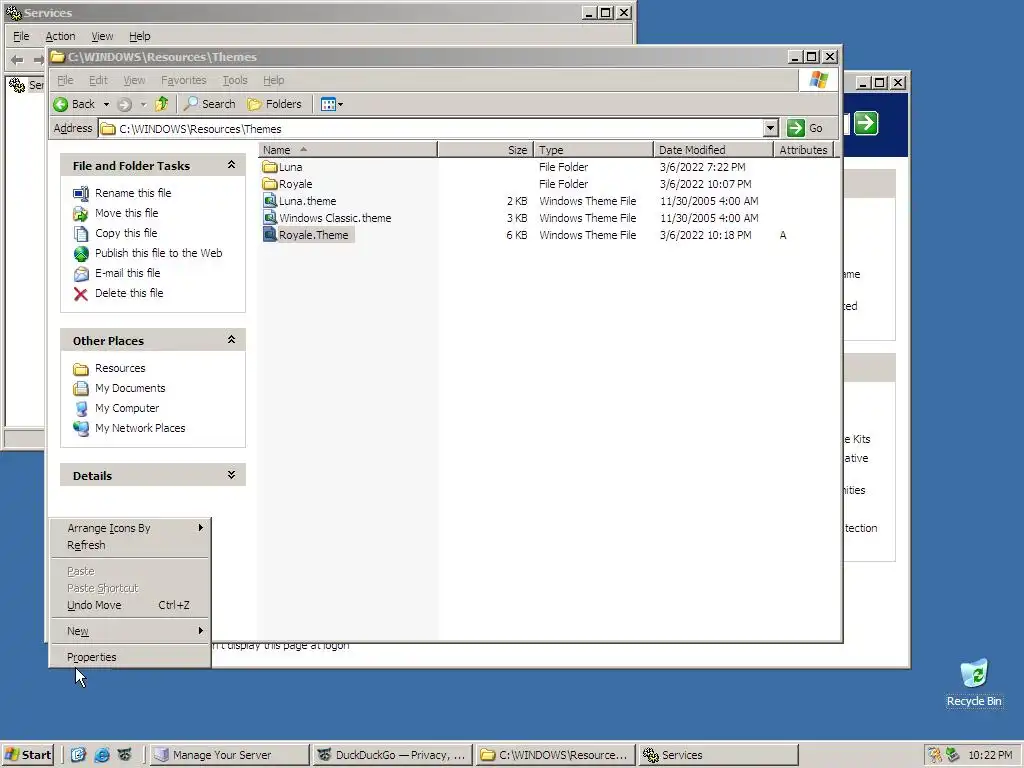Screen dimensions: 1024x768
Task: Select the Windows Classic.theme file icon
Action: coord(270,217)
